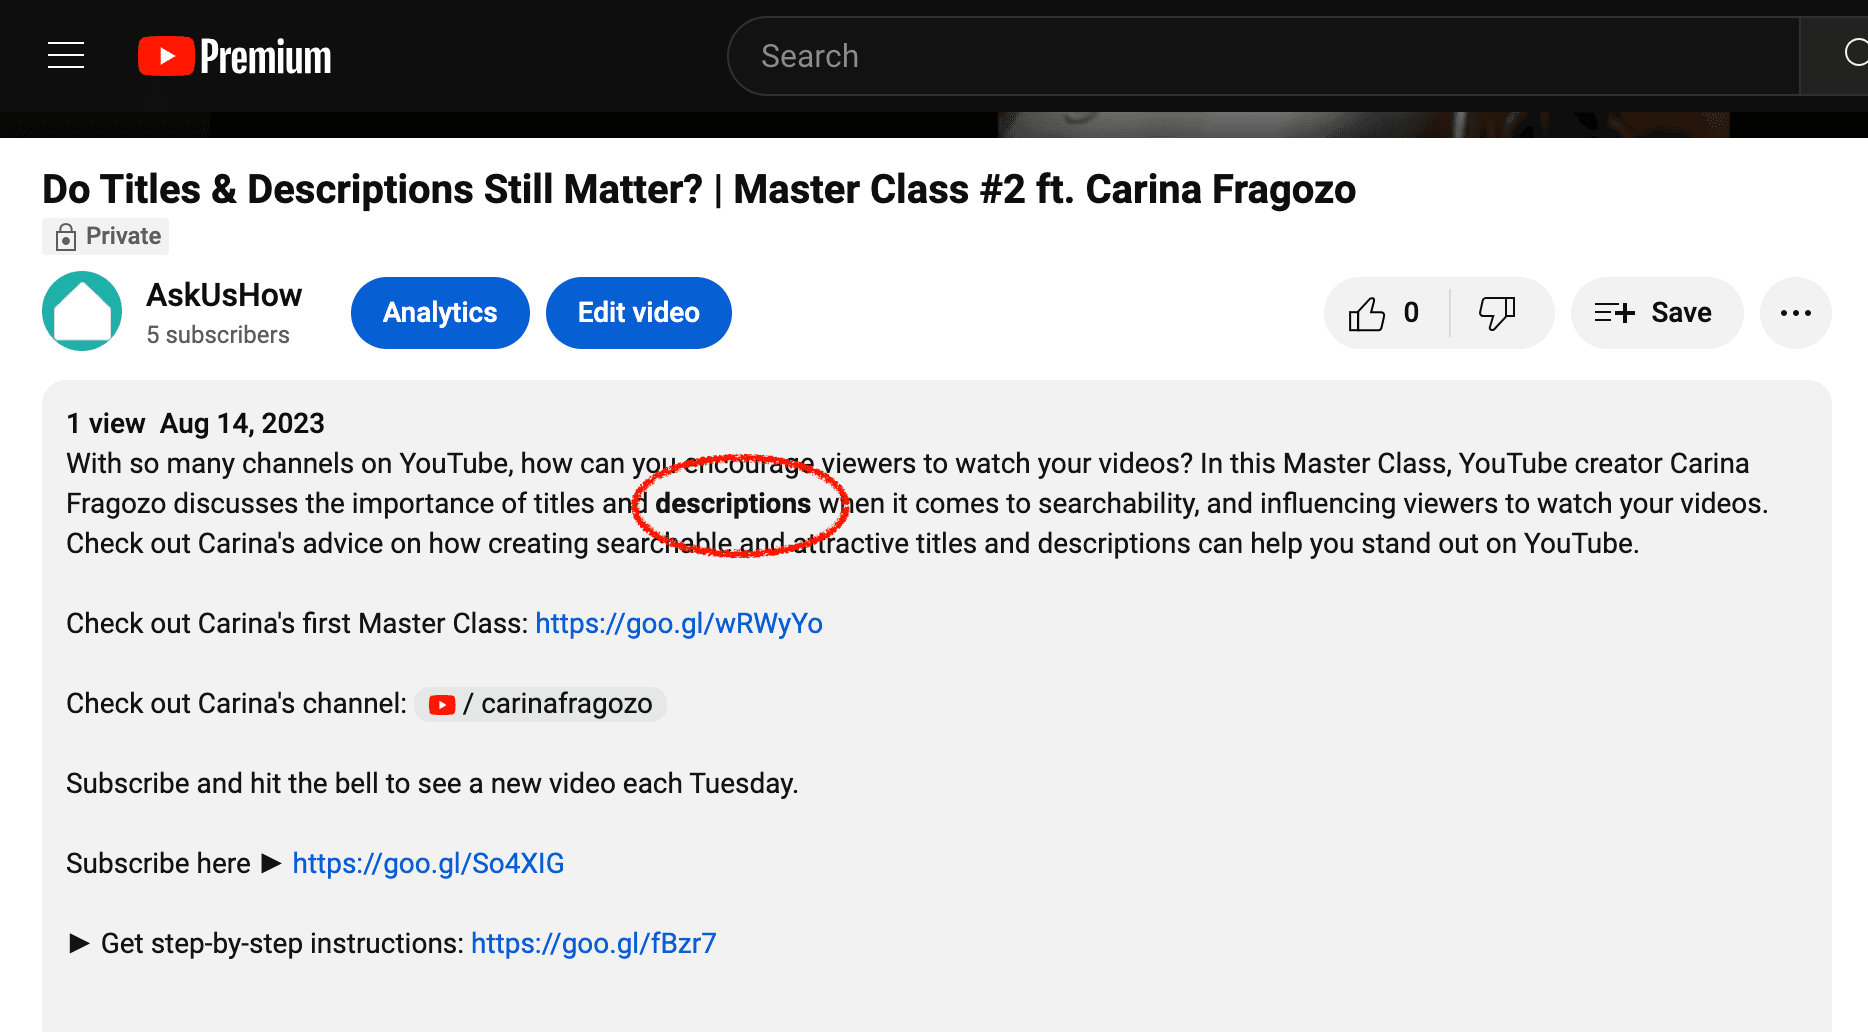Viewport: 1868px width, 1032px height.
Task: Click the YouTube icon in carinafragozo chip
Action: pos(442,705)
